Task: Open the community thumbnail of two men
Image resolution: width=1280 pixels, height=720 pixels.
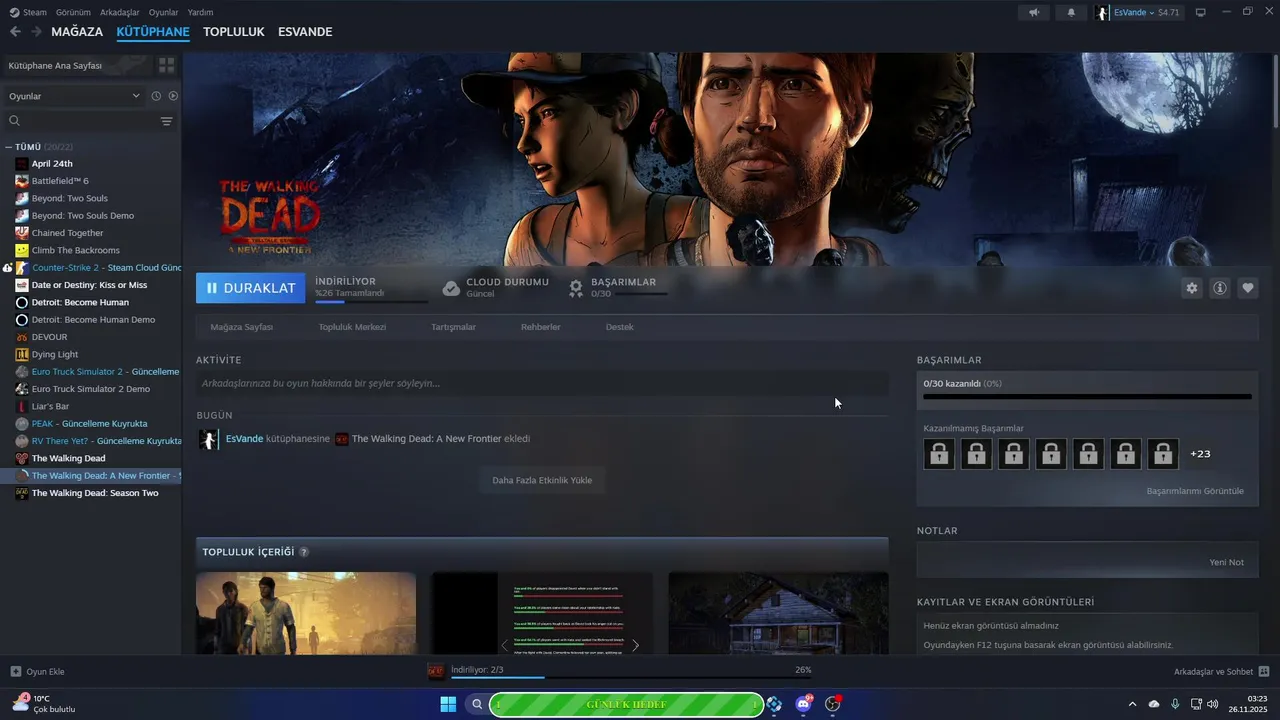Action: [306, 613]
